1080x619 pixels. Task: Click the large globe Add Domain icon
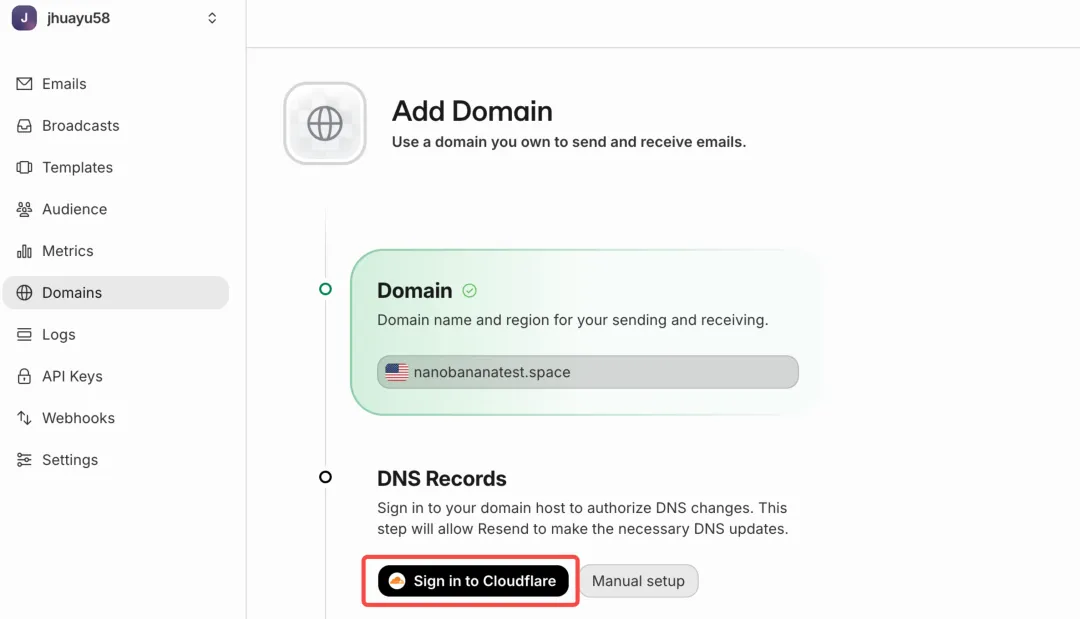coord(325,124)
